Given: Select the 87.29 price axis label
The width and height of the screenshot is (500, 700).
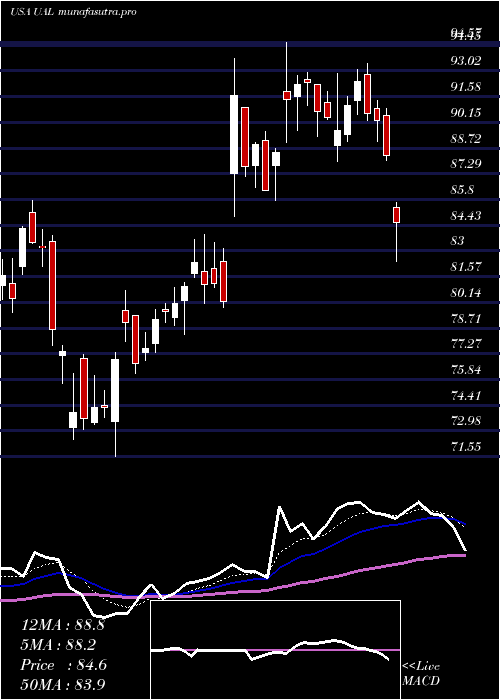Looking at the screenshot, I should (x=466, y=164).
